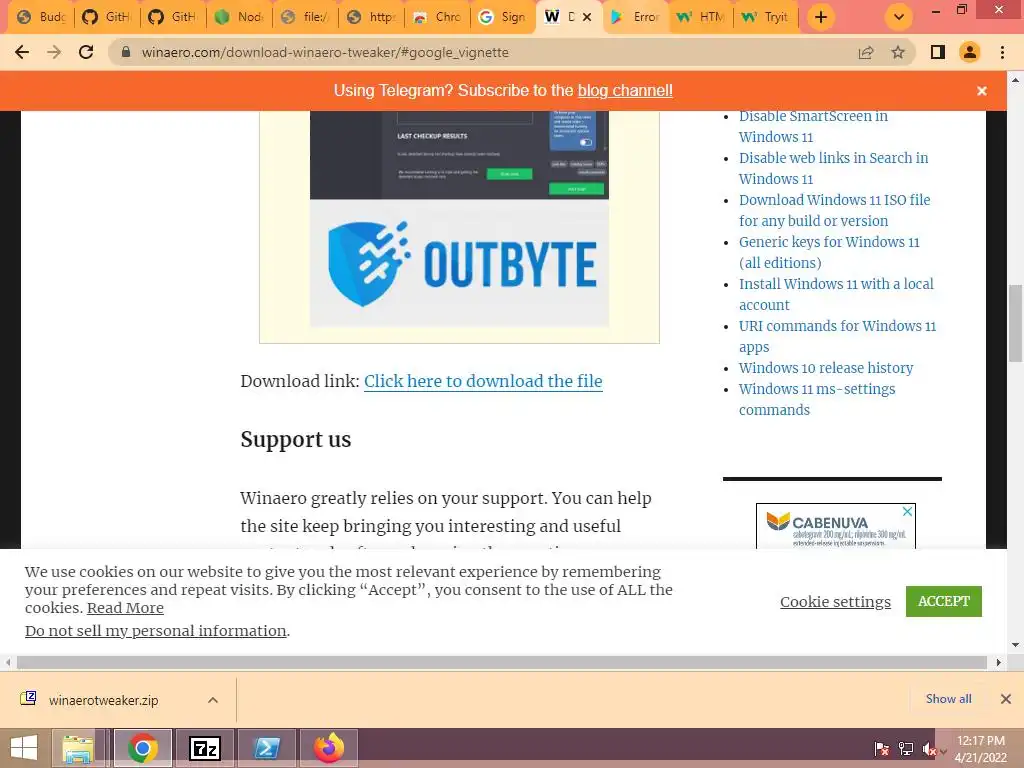Share this page icon in address bar

(866, 52)
